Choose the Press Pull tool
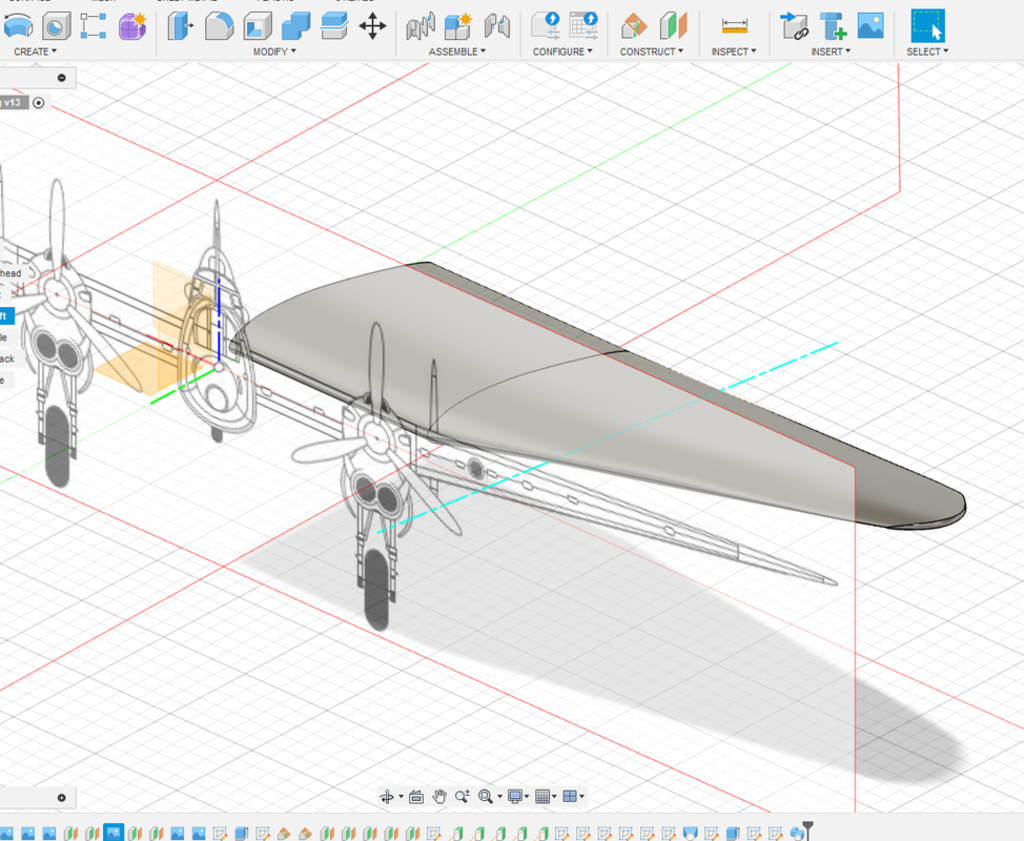Screen dimensions: 1024x841 180,26
